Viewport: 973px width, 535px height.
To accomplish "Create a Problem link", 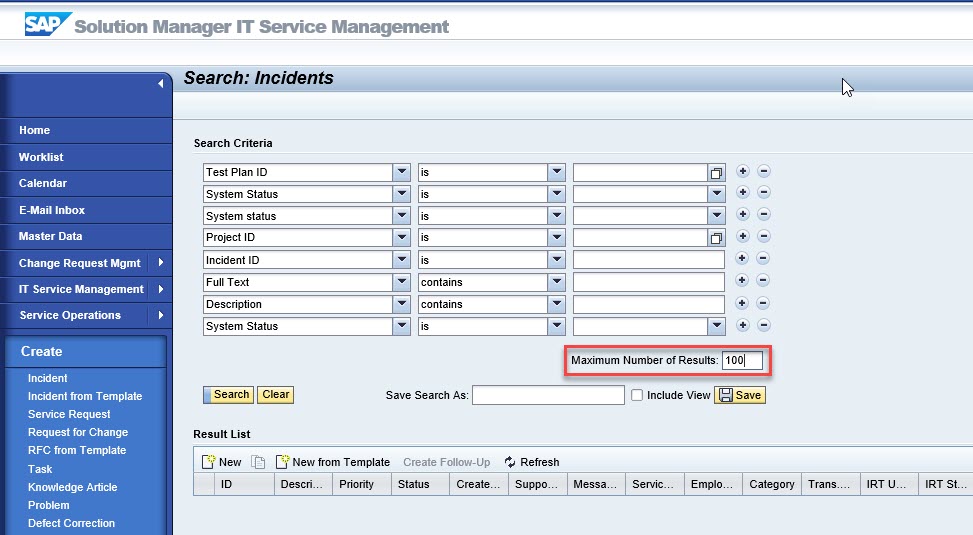I will (x=48, y=505).
